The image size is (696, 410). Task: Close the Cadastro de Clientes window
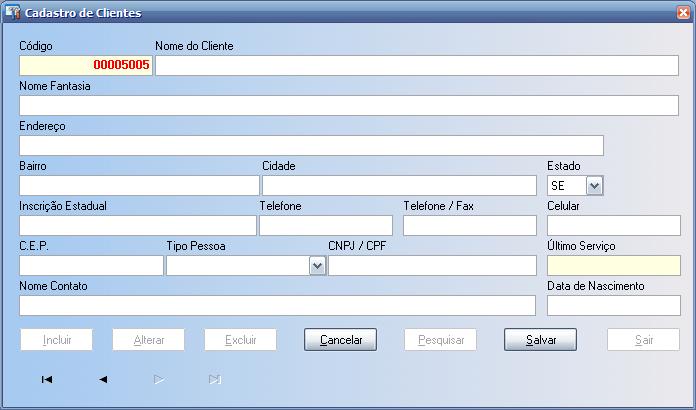(x=682, y=13)
